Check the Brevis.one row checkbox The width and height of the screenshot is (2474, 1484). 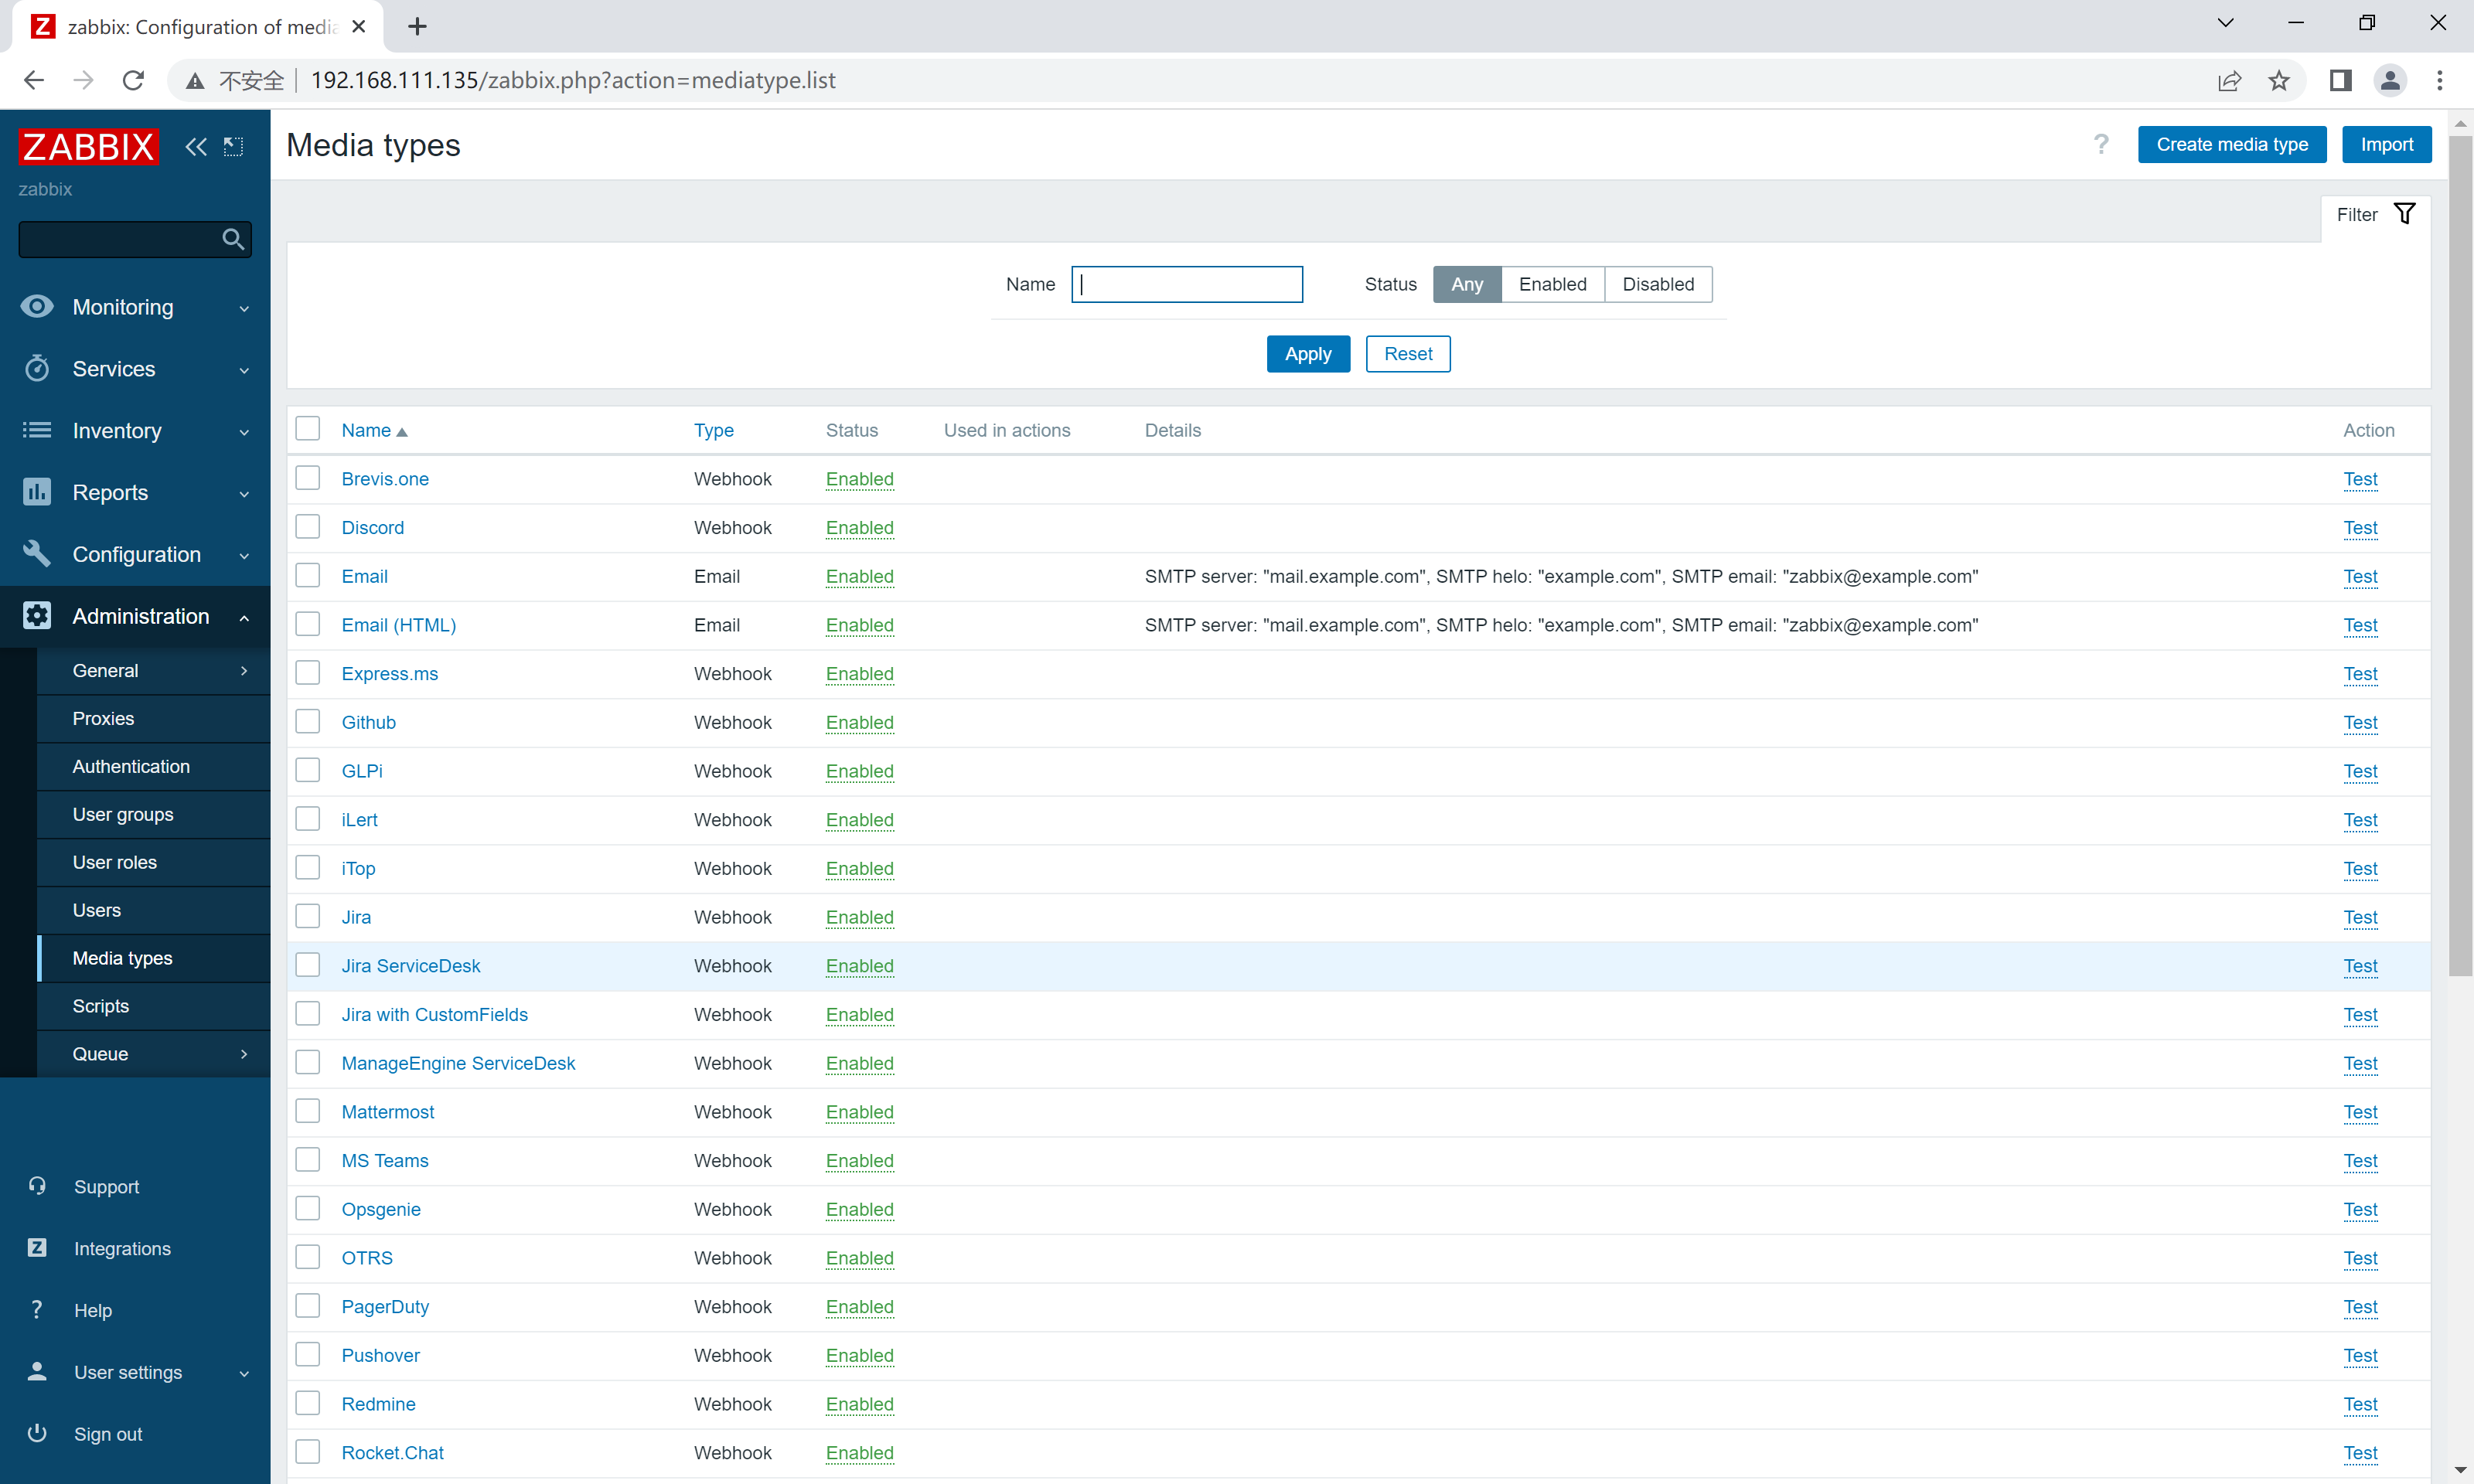[x=308, y=478]
